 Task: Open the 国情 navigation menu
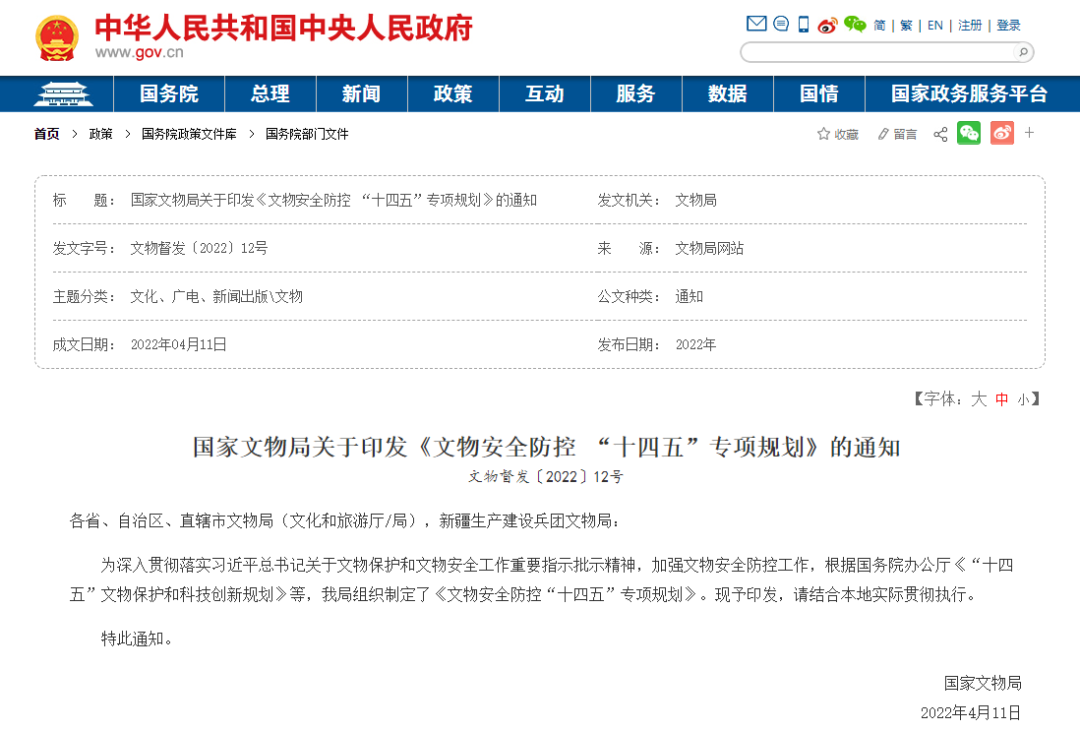point(819,94)
